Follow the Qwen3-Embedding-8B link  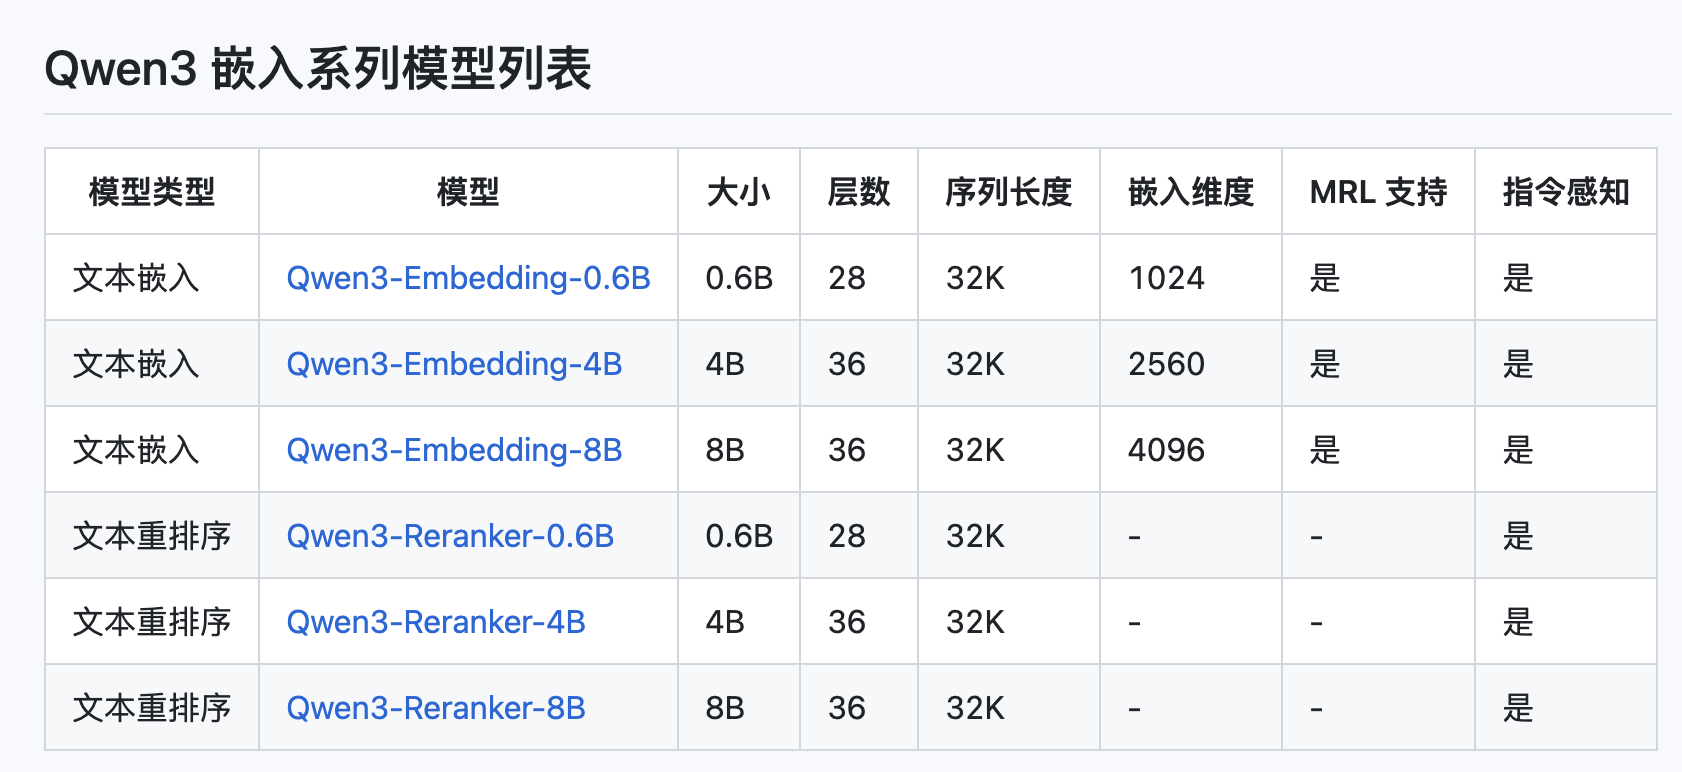pyautogui.click(x=454, y=450)
